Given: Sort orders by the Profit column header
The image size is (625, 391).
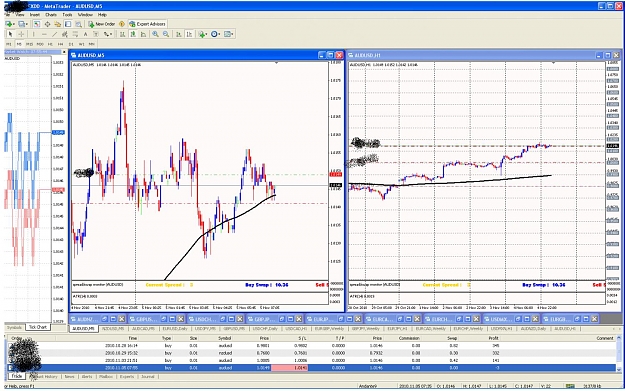Looking at the screenshot, I should [494, 338].
